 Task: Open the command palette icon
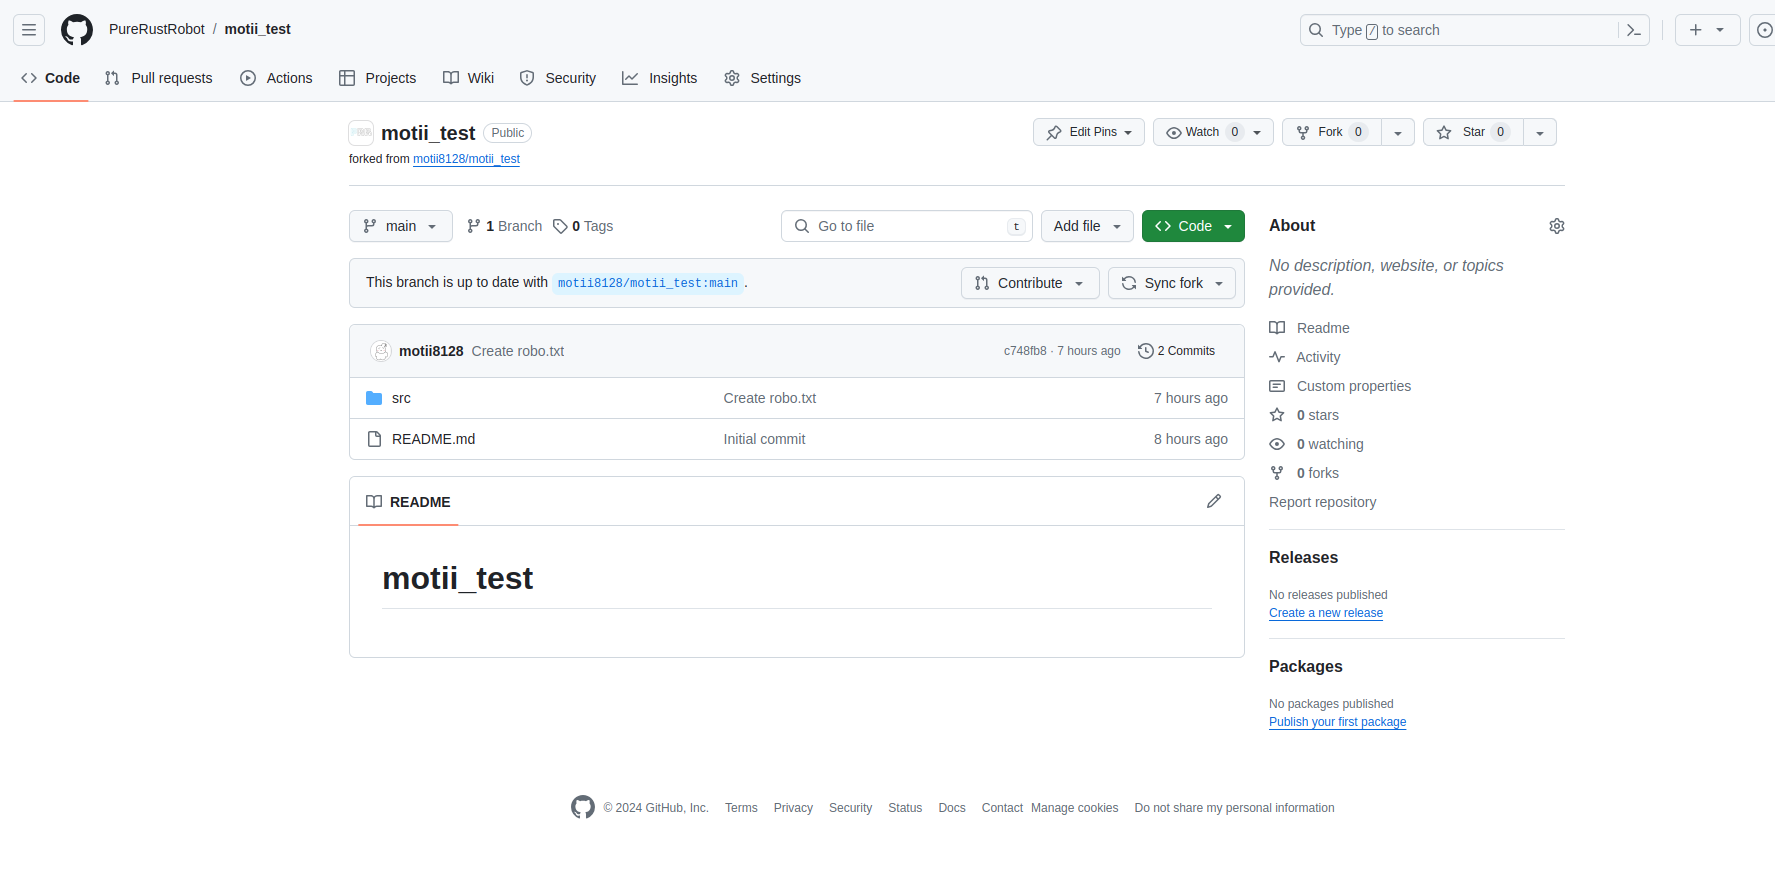point(1634,30)
